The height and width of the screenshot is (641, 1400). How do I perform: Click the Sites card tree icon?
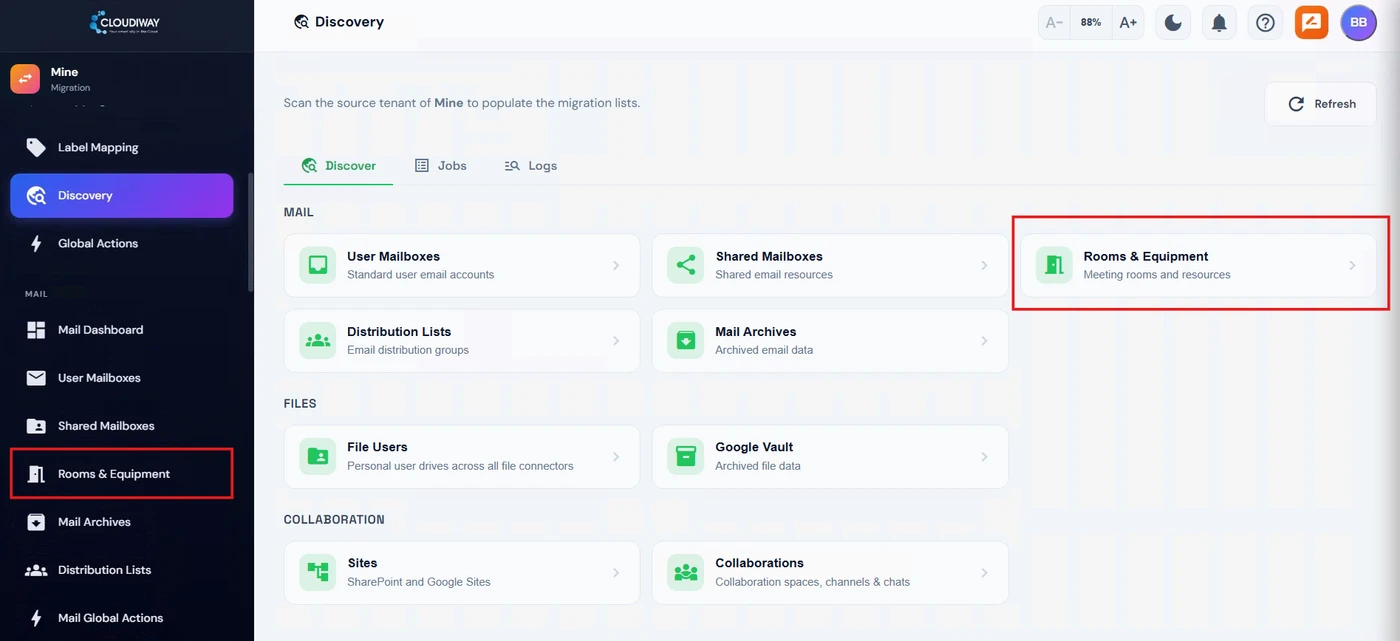(318, 572)
